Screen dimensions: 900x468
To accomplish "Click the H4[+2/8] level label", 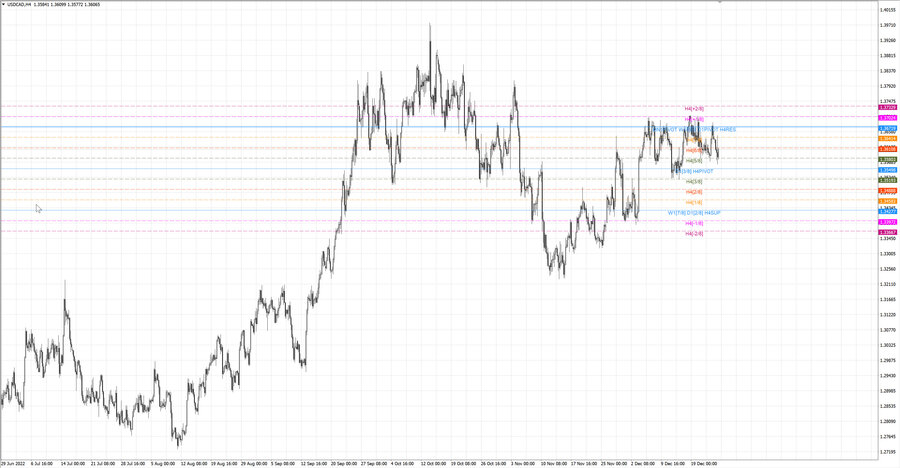I will click(x=694, y=109).
